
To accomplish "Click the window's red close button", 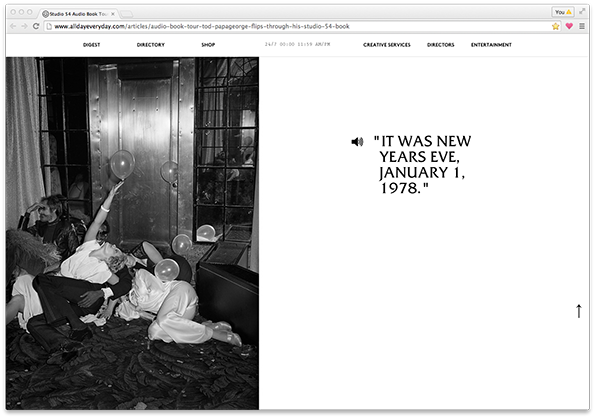I will click(13, 12).
